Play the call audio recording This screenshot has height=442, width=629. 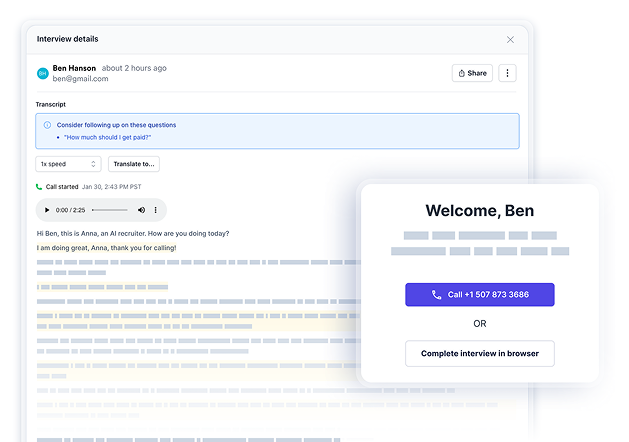coord(47,210)
